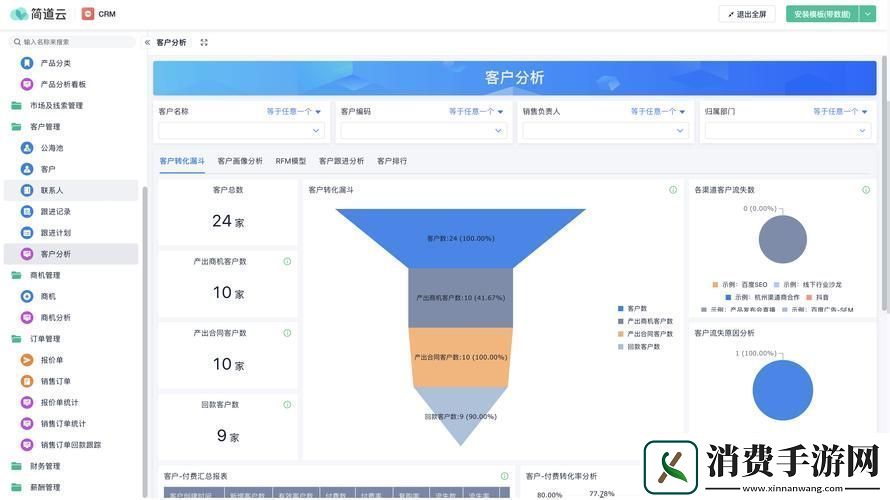Screen dimensions: 890x500
Task: Click info icon on 各渠道客户流失数 chart
Action: (866, 190)
